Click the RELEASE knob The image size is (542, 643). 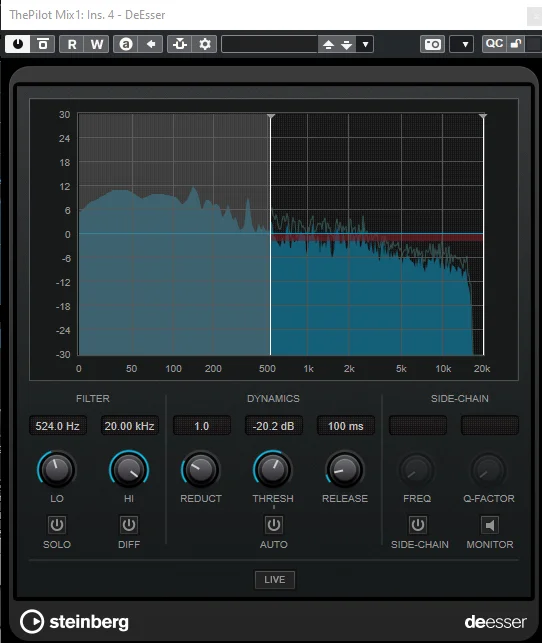click(x=345, y=470)
